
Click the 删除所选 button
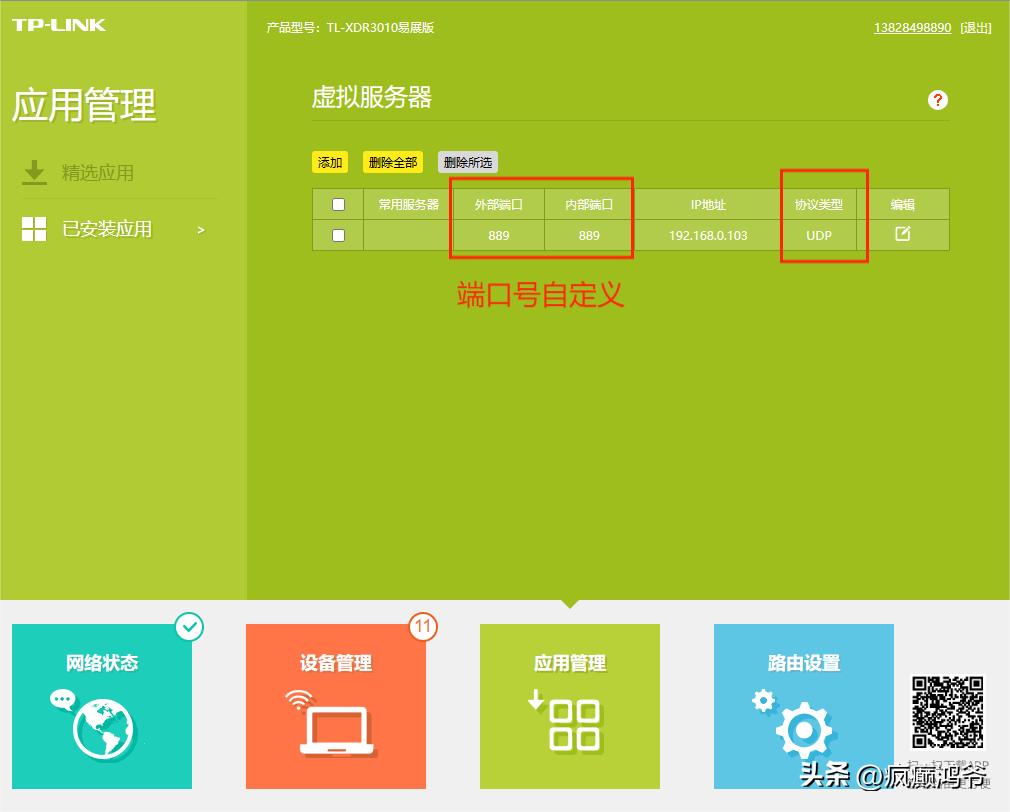tap(467, 161)
